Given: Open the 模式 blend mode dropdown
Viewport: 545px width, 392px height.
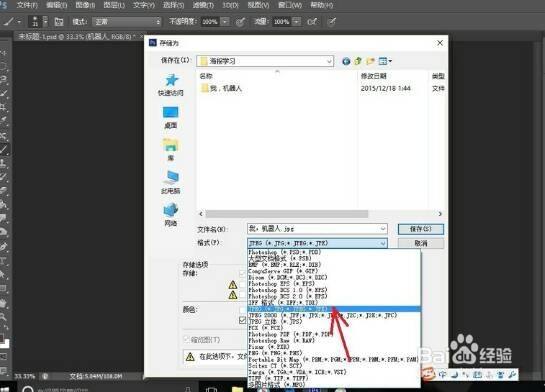Looking at the screenshot, I should coord(127,22).
